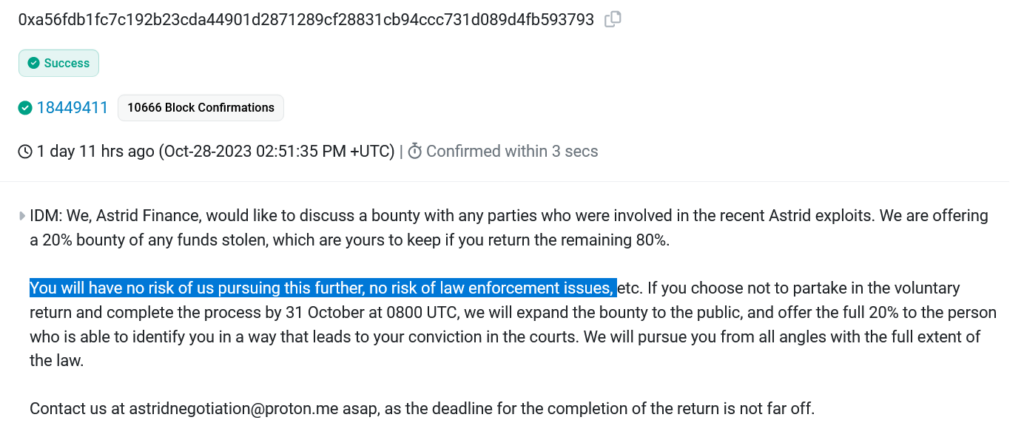The width and height of the screenshot is (1024, 440).
Task: Click the Success status label text
Action: click(x=67, y=63)
